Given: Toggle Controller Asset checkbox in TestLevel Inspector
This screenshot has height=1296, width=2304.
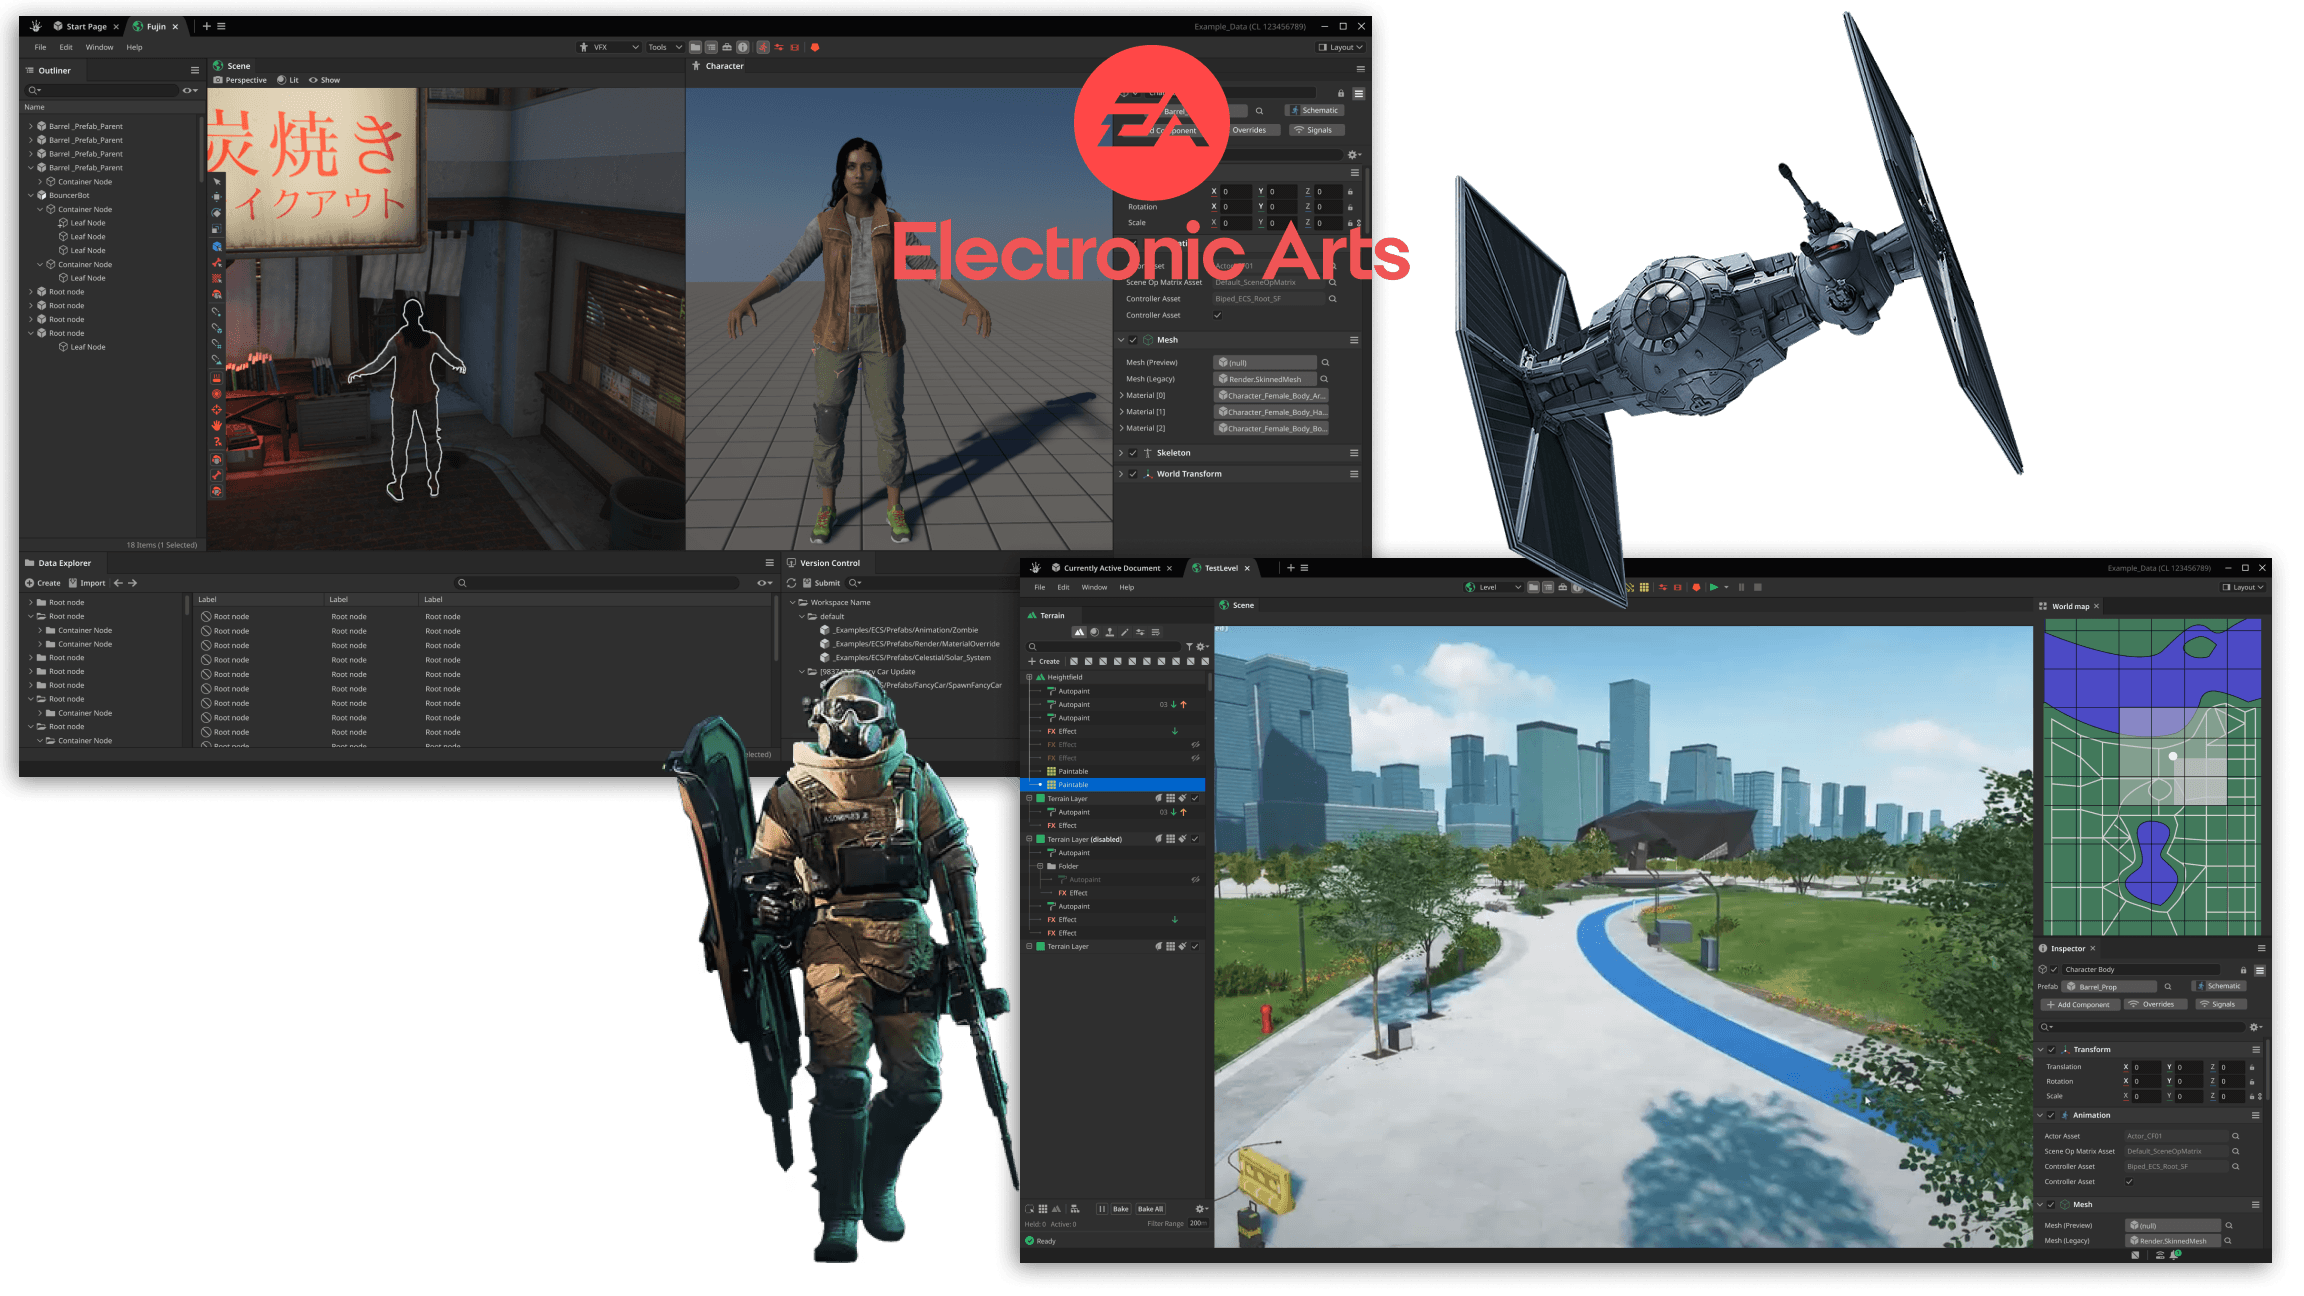Looking at the screenshot, I should (2129, 1181).
